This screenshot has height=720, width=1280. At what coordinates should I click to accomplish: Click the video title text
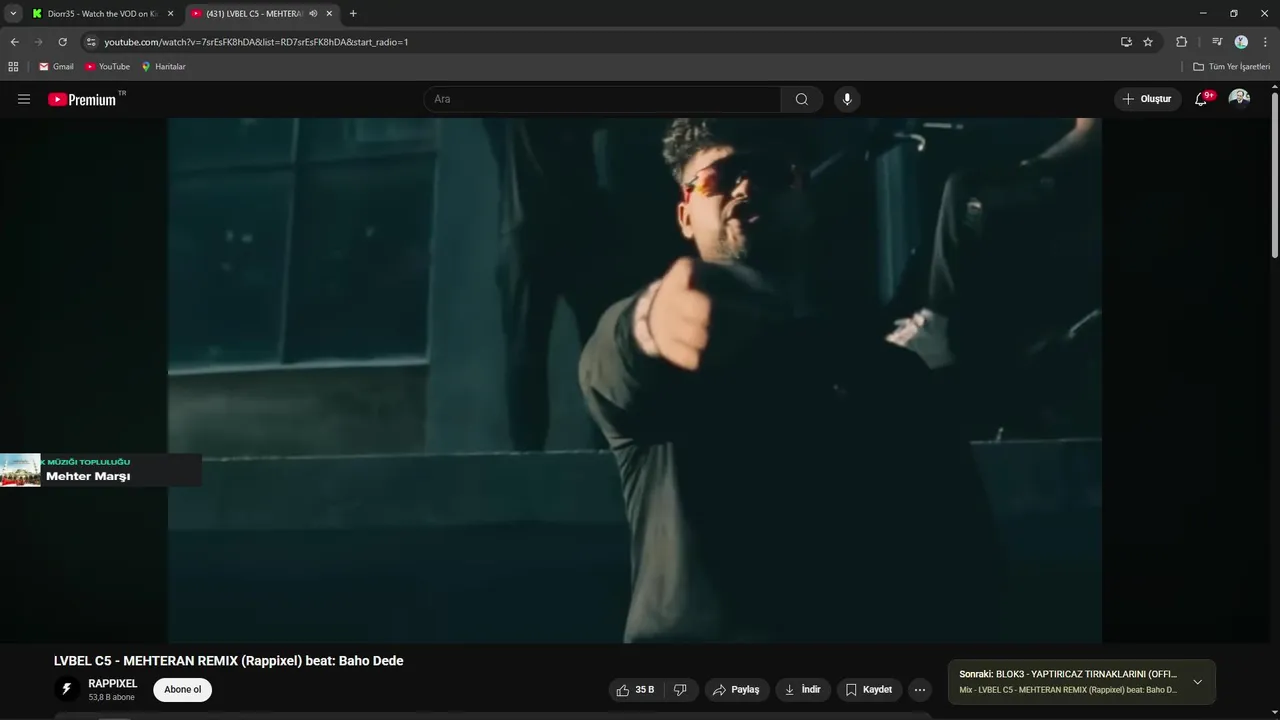coord(228,661)
